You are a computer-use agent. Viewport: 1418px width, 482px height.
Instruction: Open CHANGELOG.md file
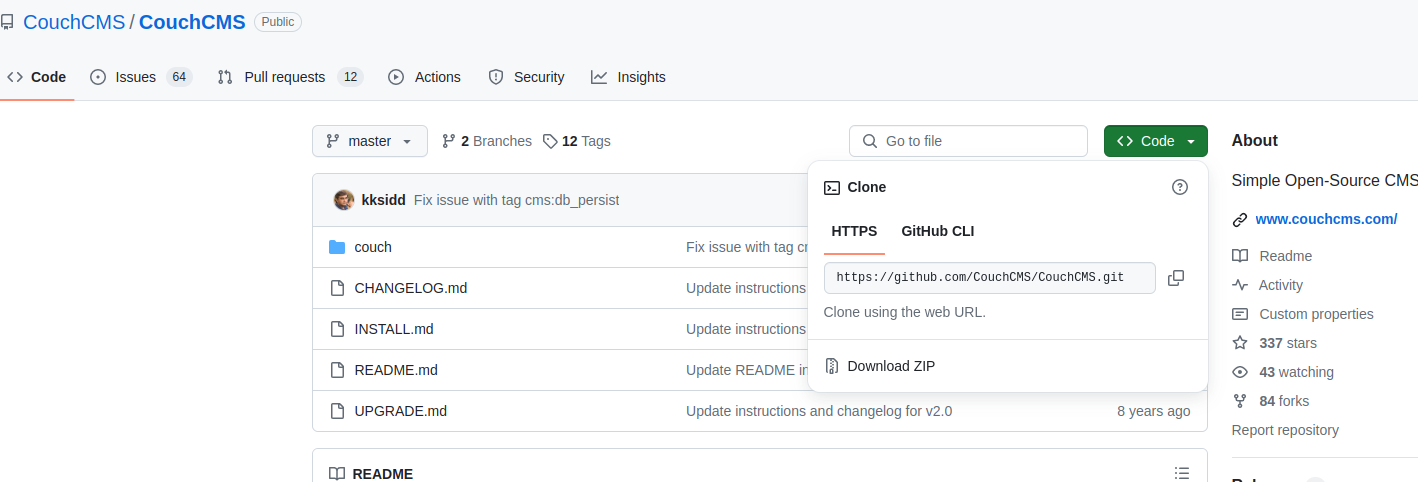click(x=411, y=288)
